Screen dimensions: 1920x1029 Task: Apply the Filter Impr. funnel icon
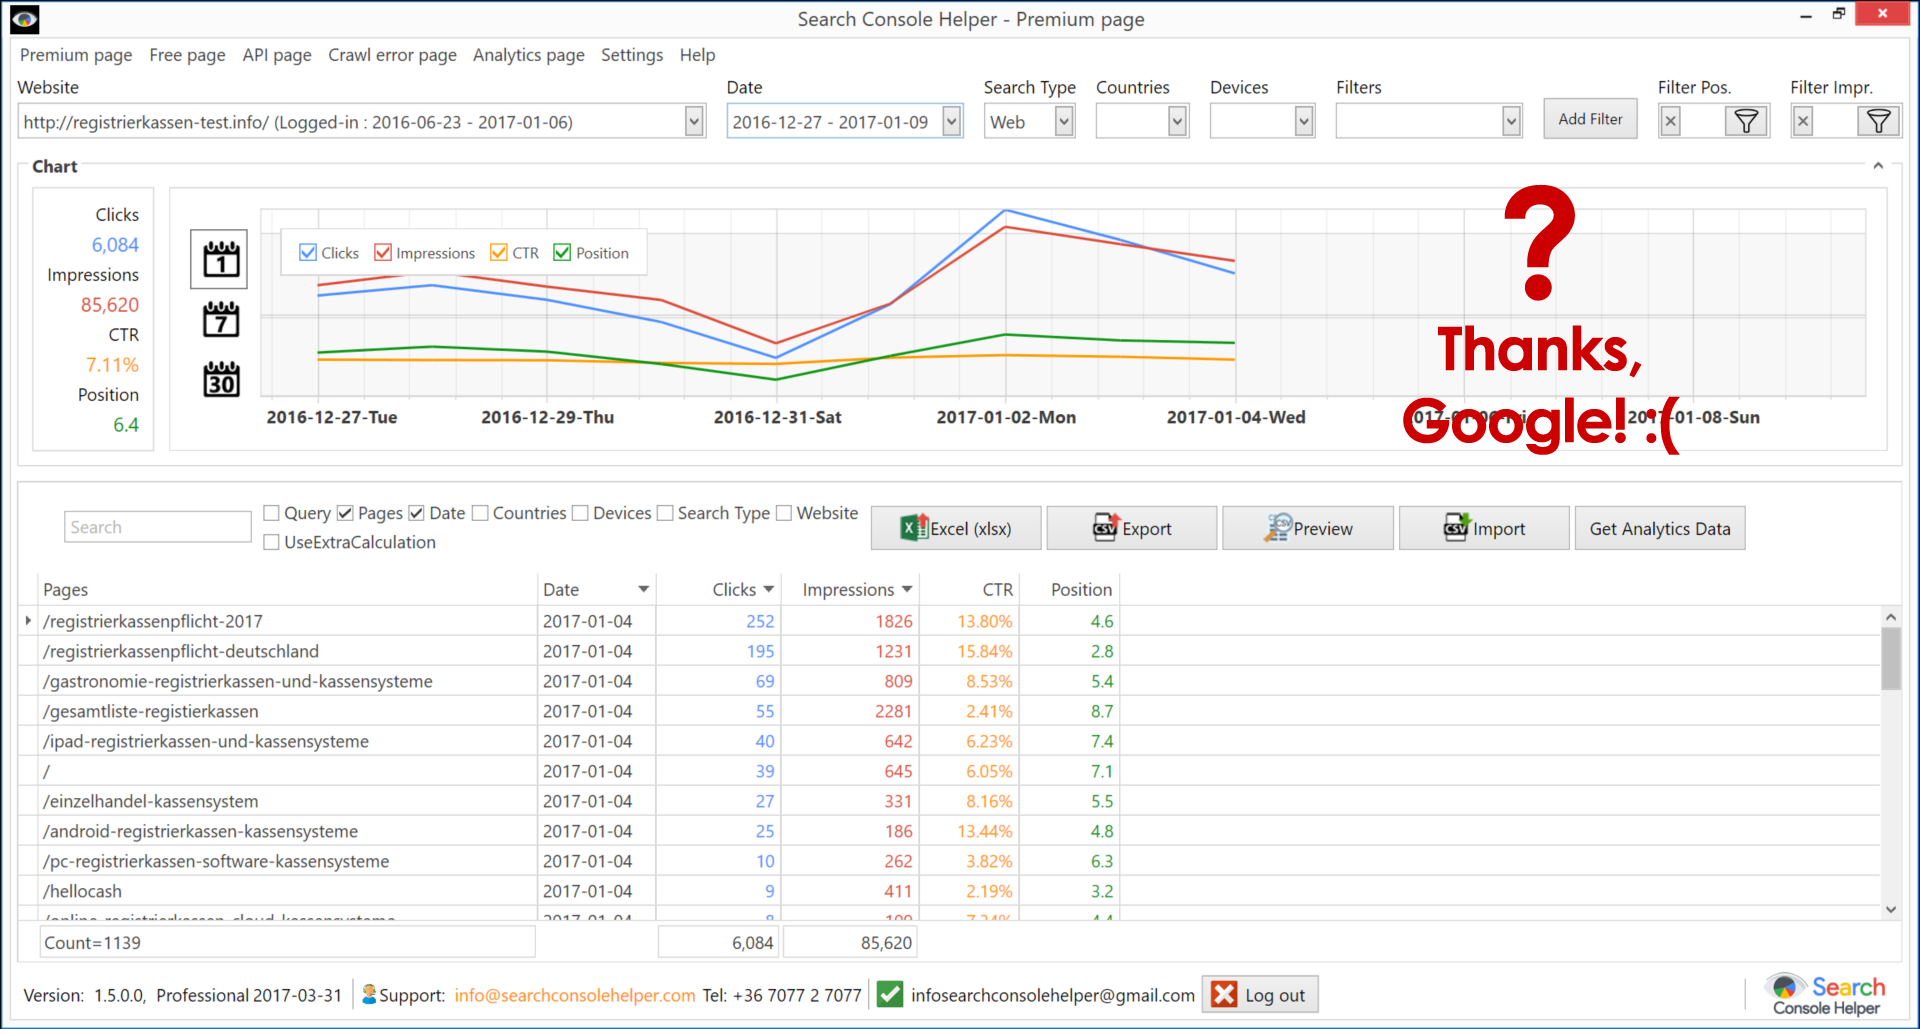point(1878,122)
